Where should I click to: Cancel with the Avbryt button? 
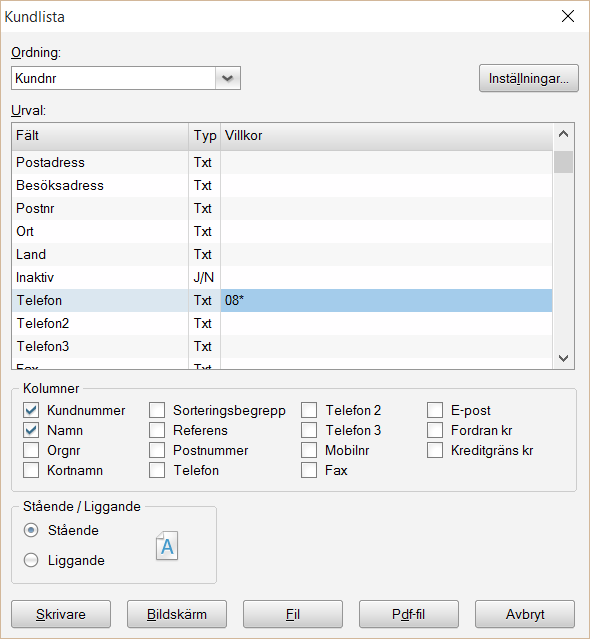coord(525,614)
